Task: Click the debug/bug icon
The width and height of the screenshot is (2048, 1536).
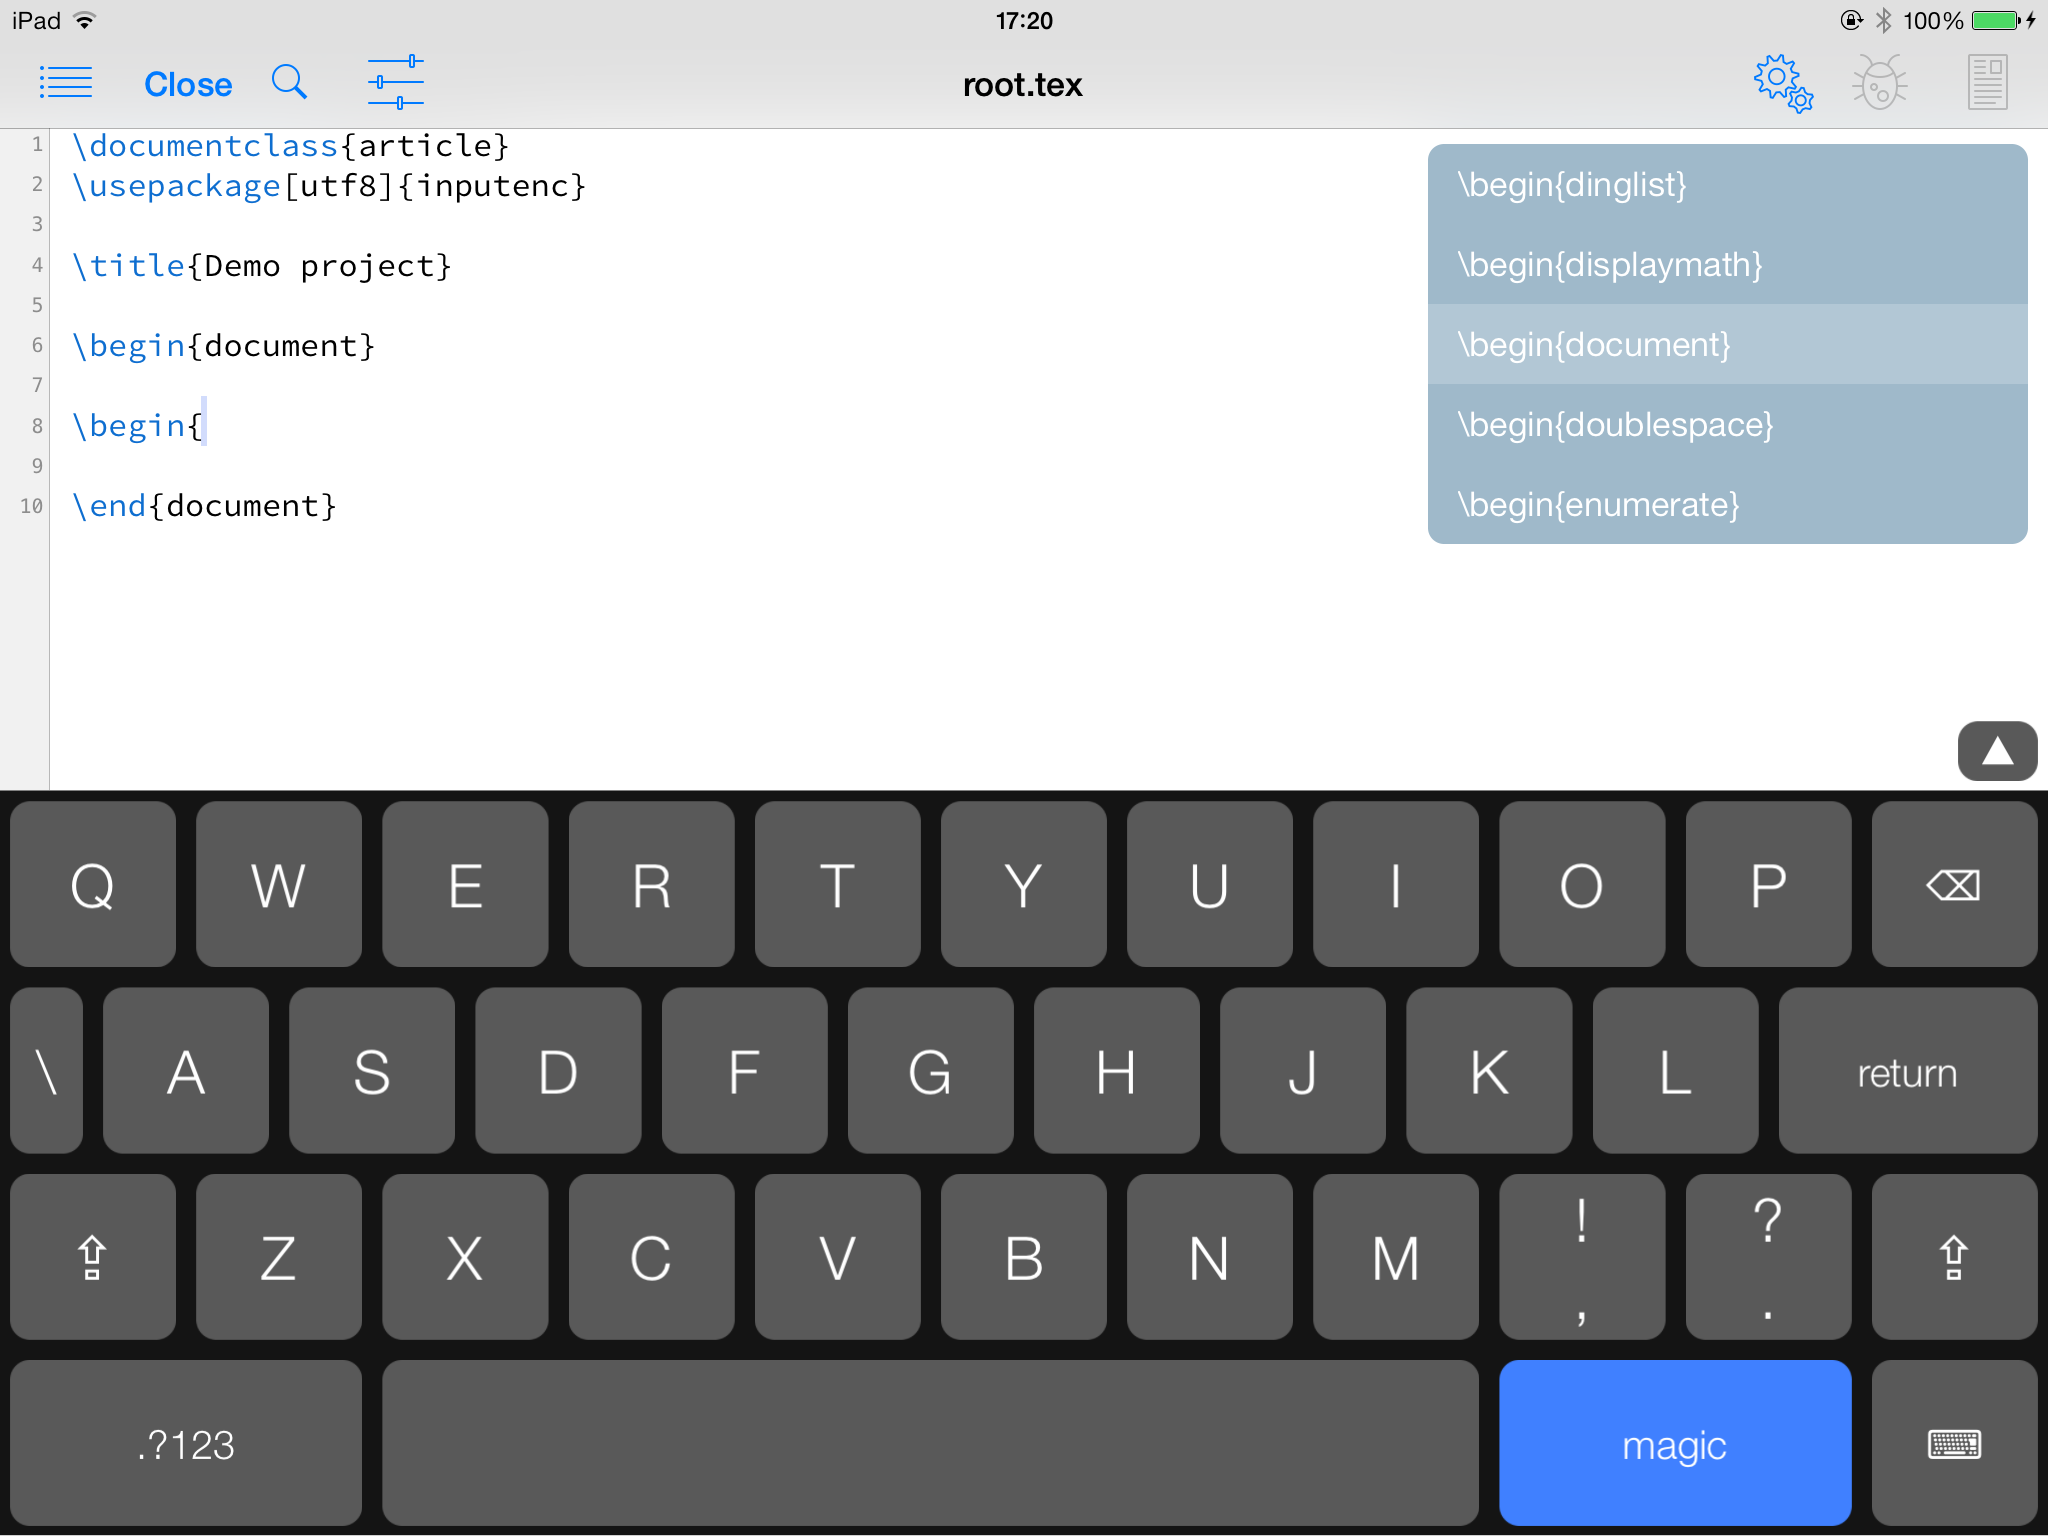Action: 1880,82
